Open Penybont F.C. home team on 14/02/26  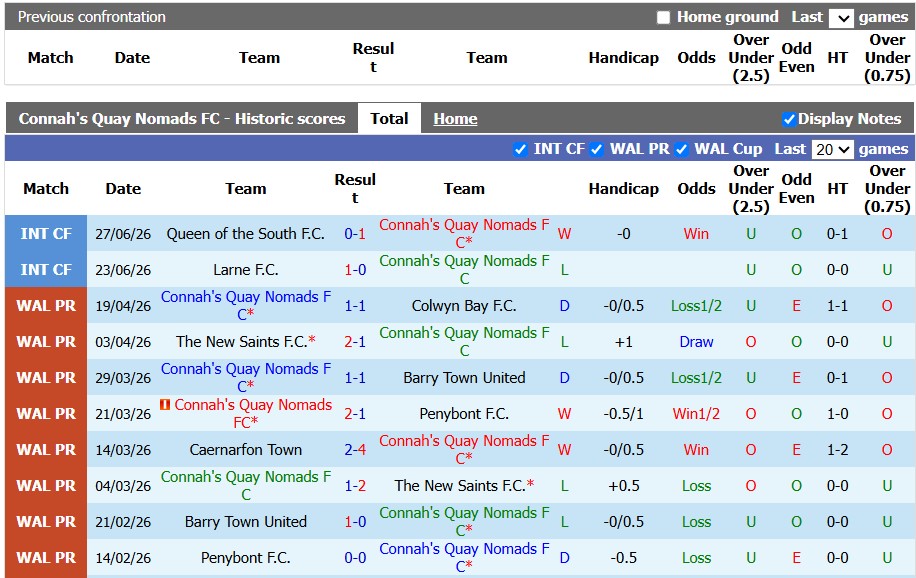pyautogui.click(x=245, y=558)
